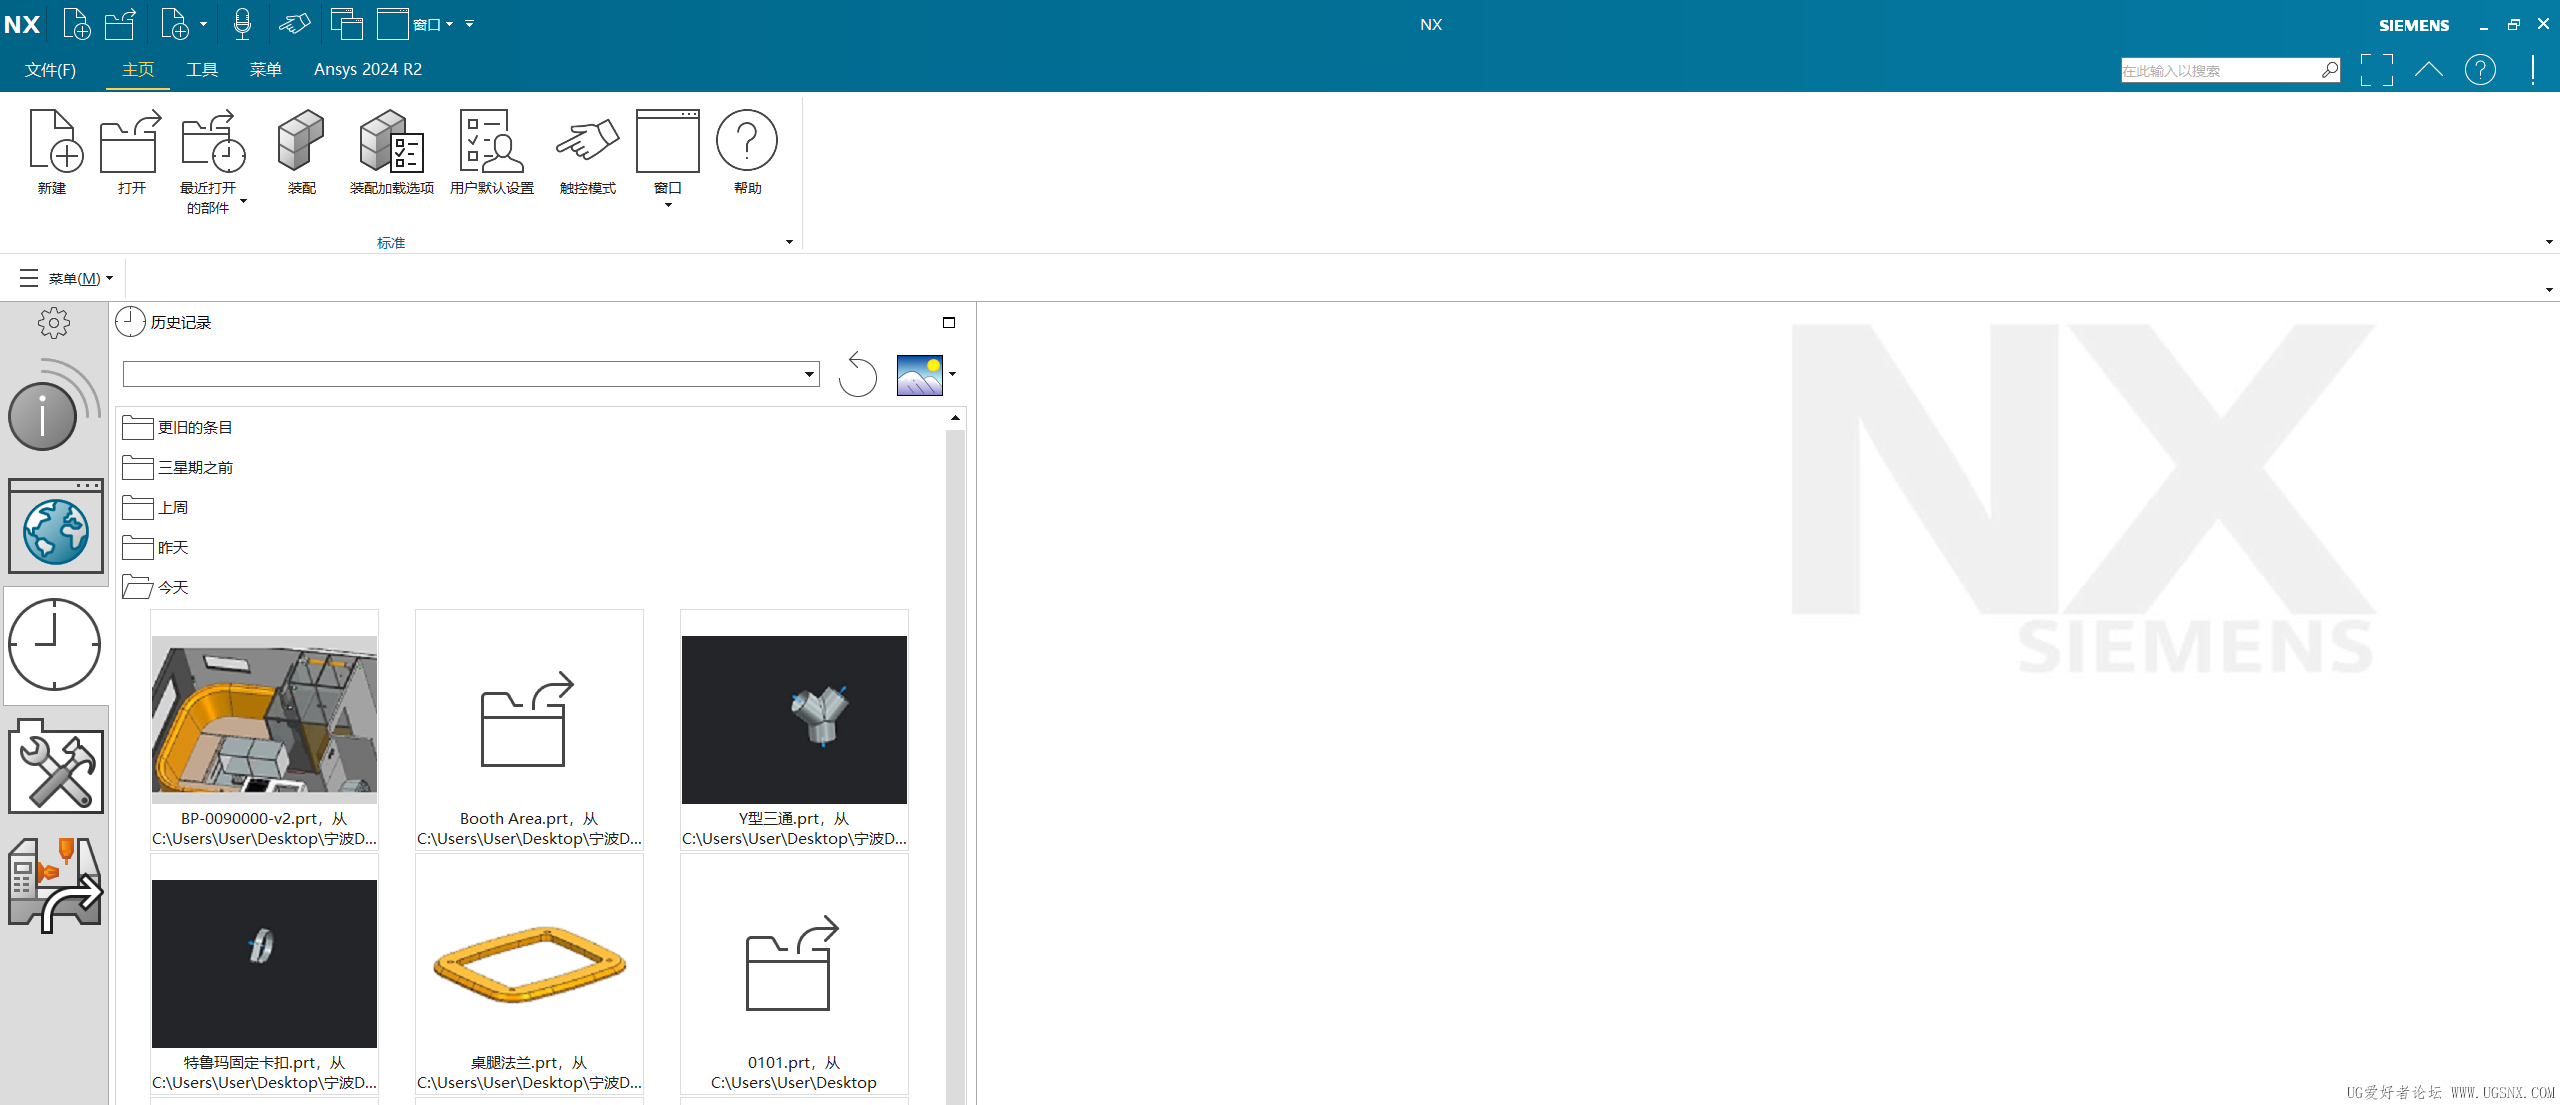Open the 菜单(M) dropdown

tap(75, 278)
